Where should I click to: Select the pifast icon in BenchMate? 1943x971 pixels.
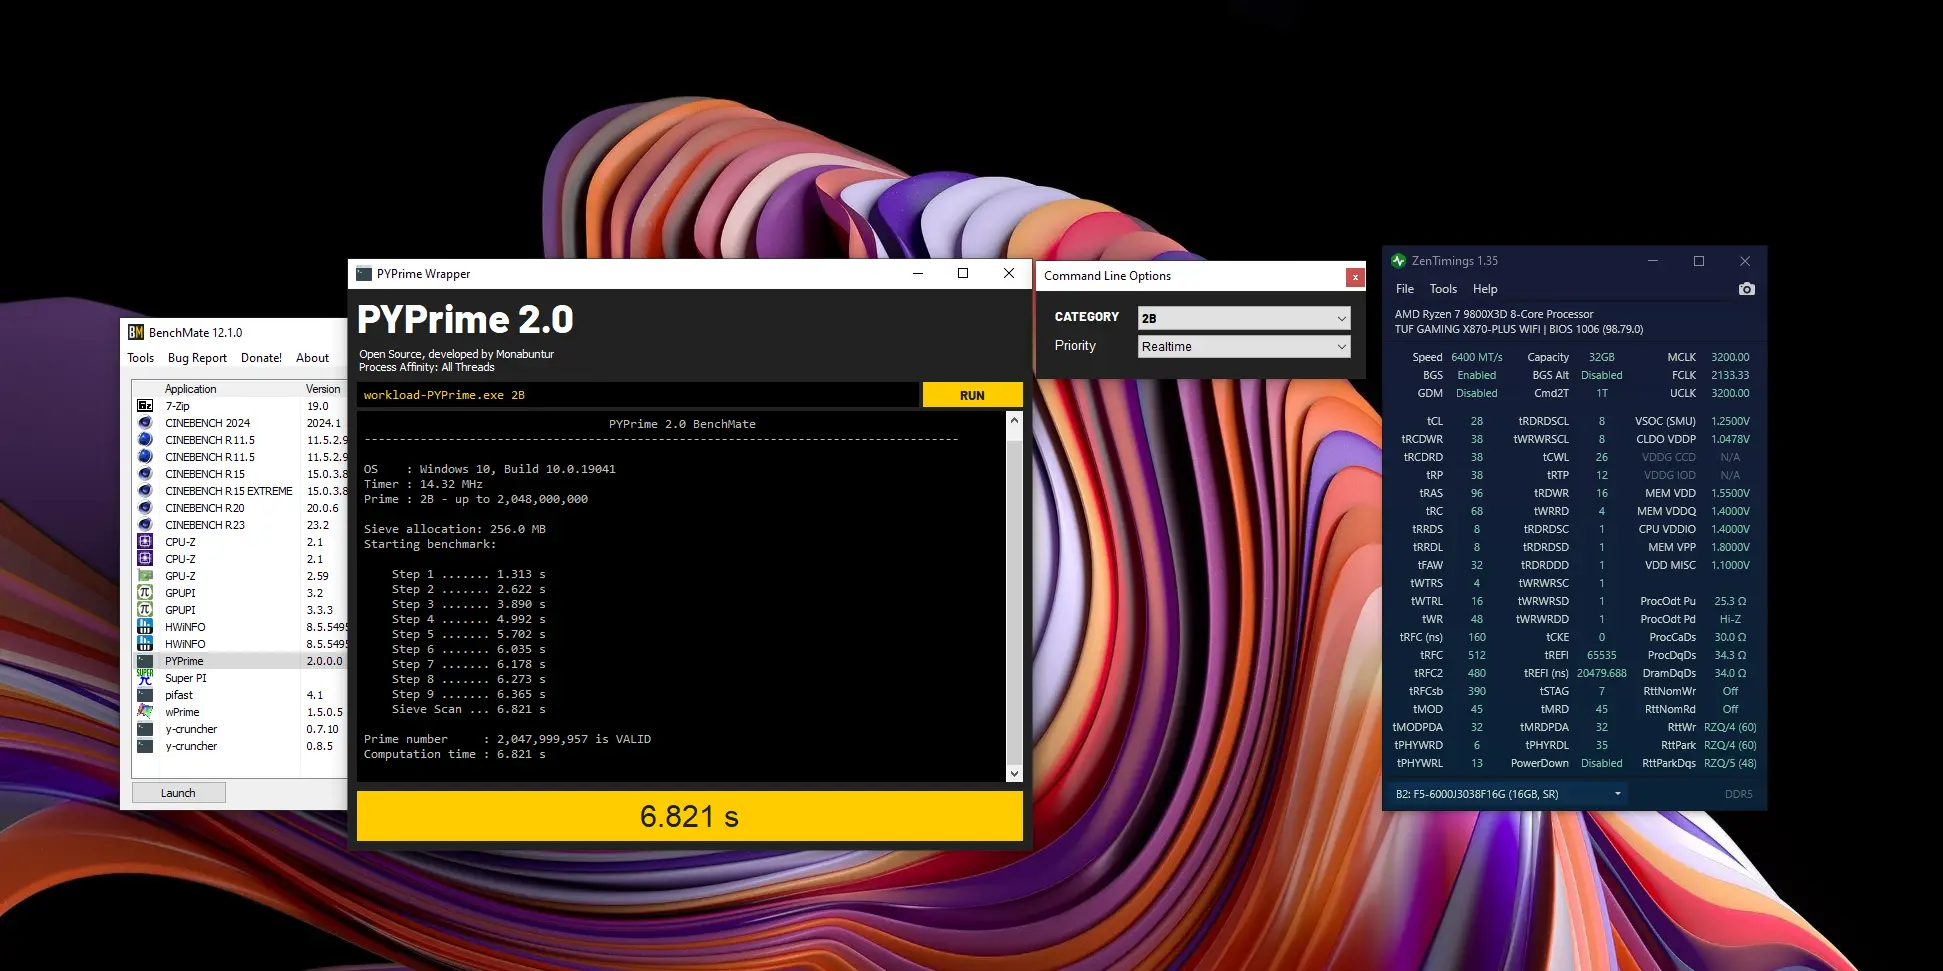(145, 695)
